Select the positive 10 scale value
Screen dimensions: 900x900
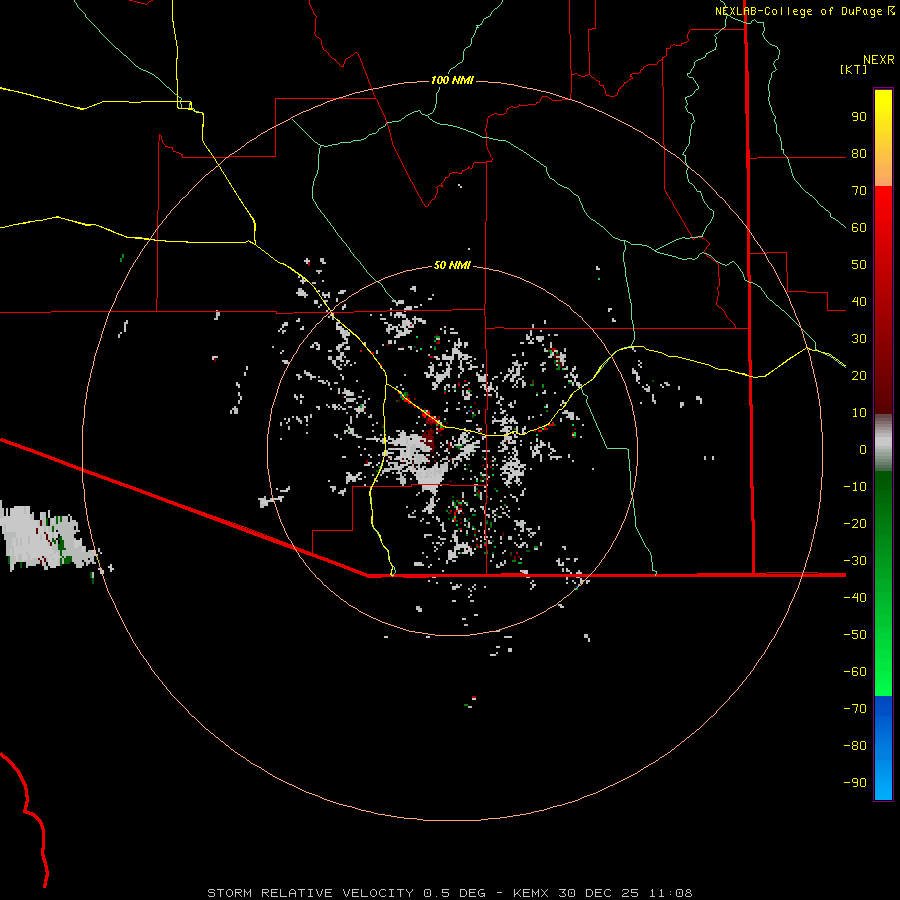click(x=859, y=413)
